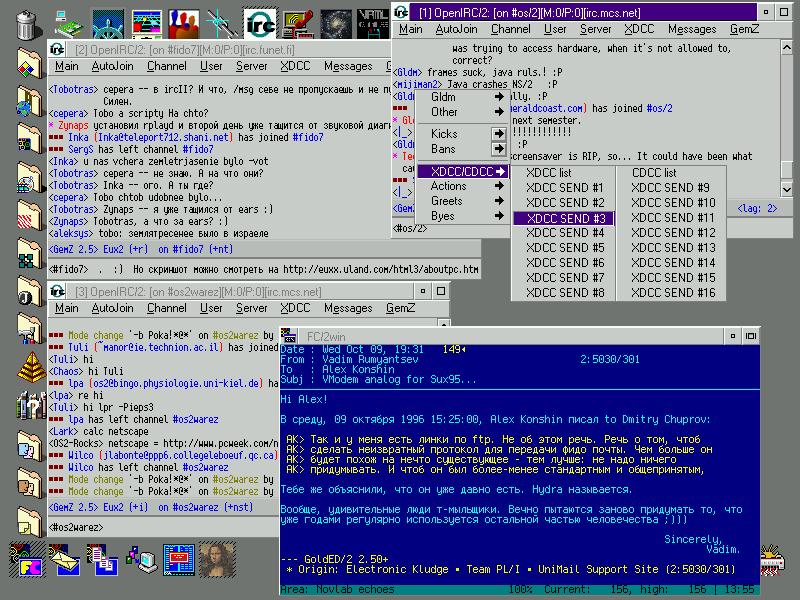800x600 pixels.
Task: Open the computer with colored cubes icon
Action: coord(141,560)
